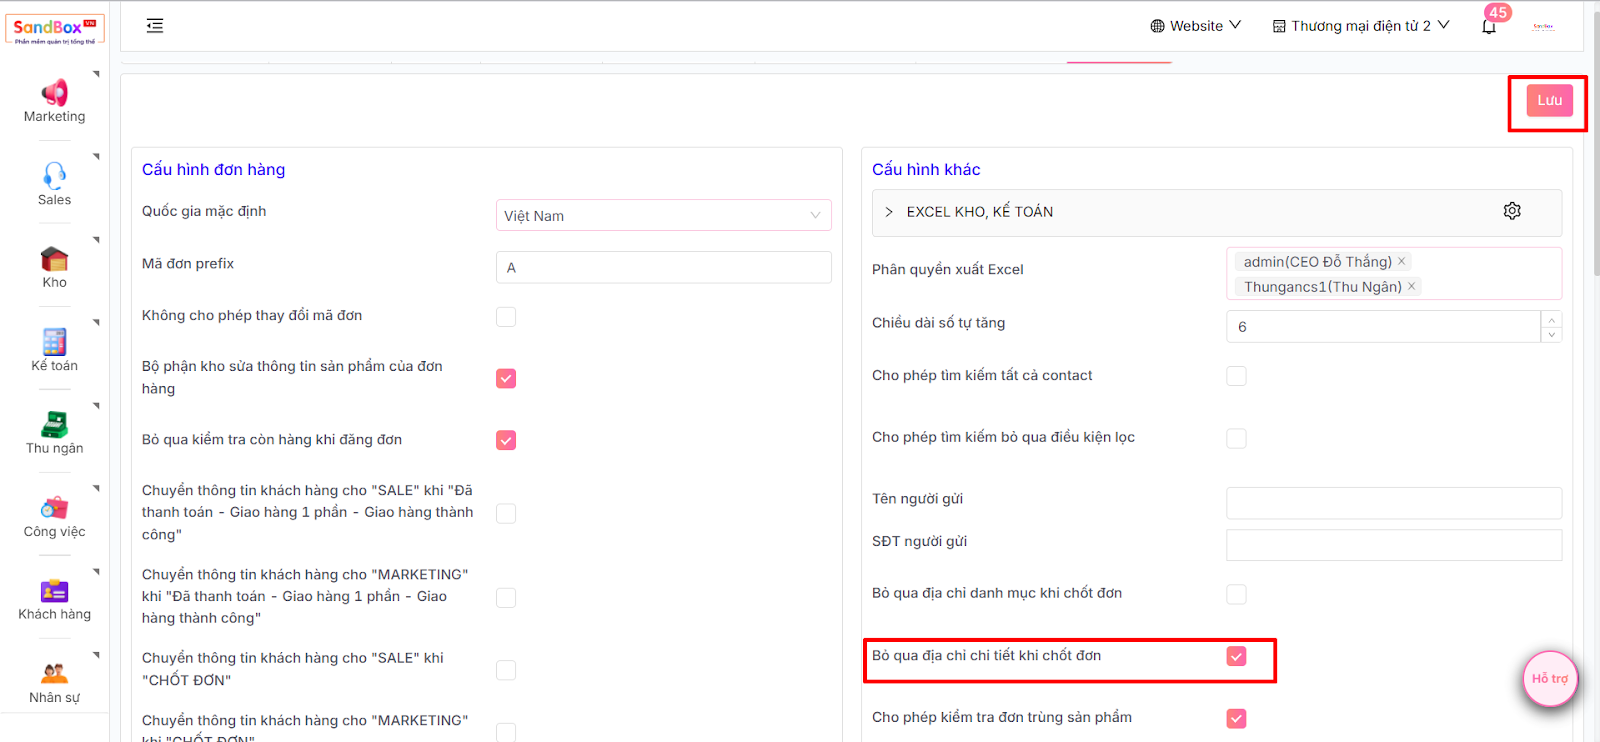Image resolution: width=1600 pixels, height=742 pixels.
Task: Uncheck "Bỏ qua địa chỉ chi tiết khi chốt đơn"
Action: (x=1237, y=656)
